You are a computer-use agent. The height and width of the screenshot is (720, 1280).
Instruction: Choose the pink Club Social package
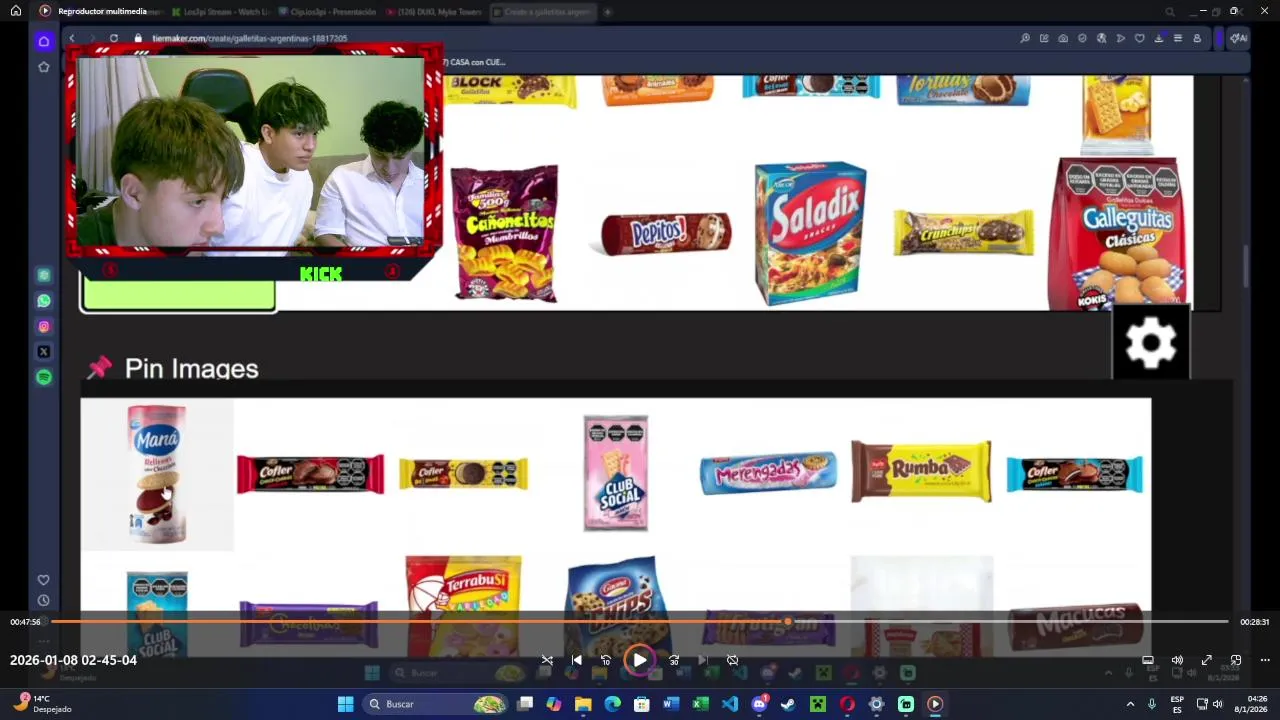pos(616,473)
